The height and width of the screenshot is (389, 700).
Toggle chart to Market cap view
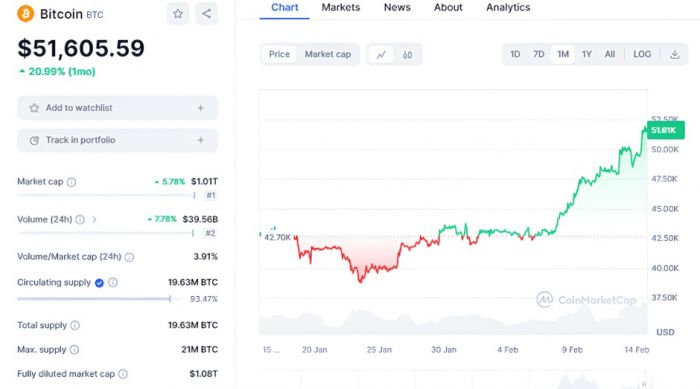pos(328,54)
